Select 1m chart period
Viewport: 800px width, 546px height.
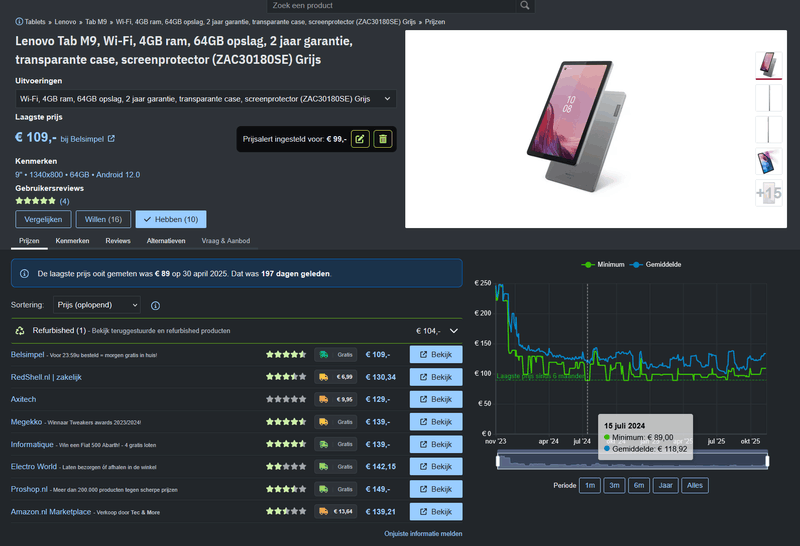point(590,485)
